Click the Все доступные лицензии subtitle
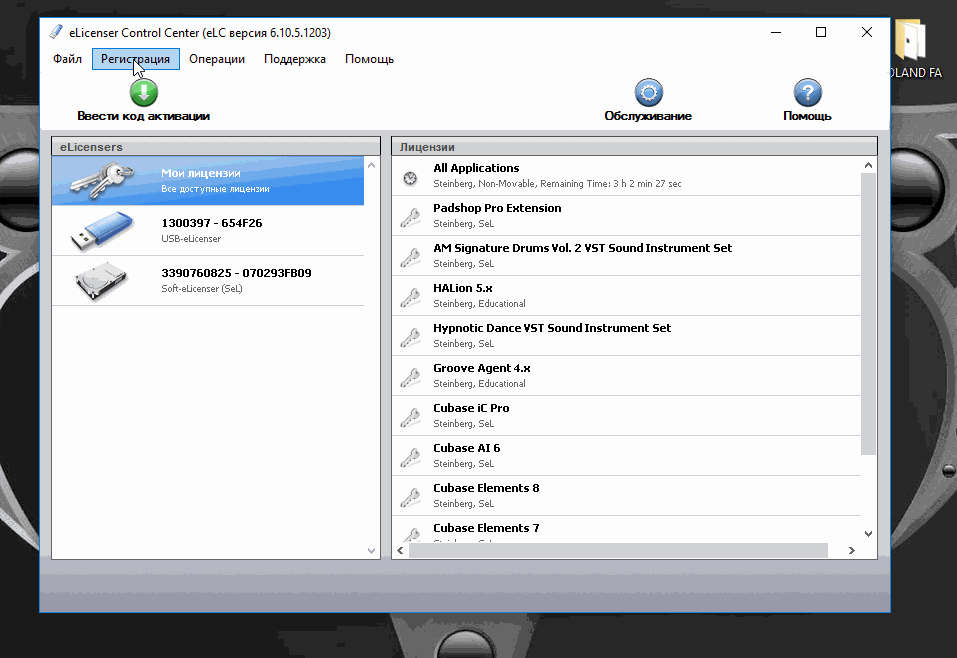Image resolution: width=957 pixels, height=658 pixels. click(215, 189)
